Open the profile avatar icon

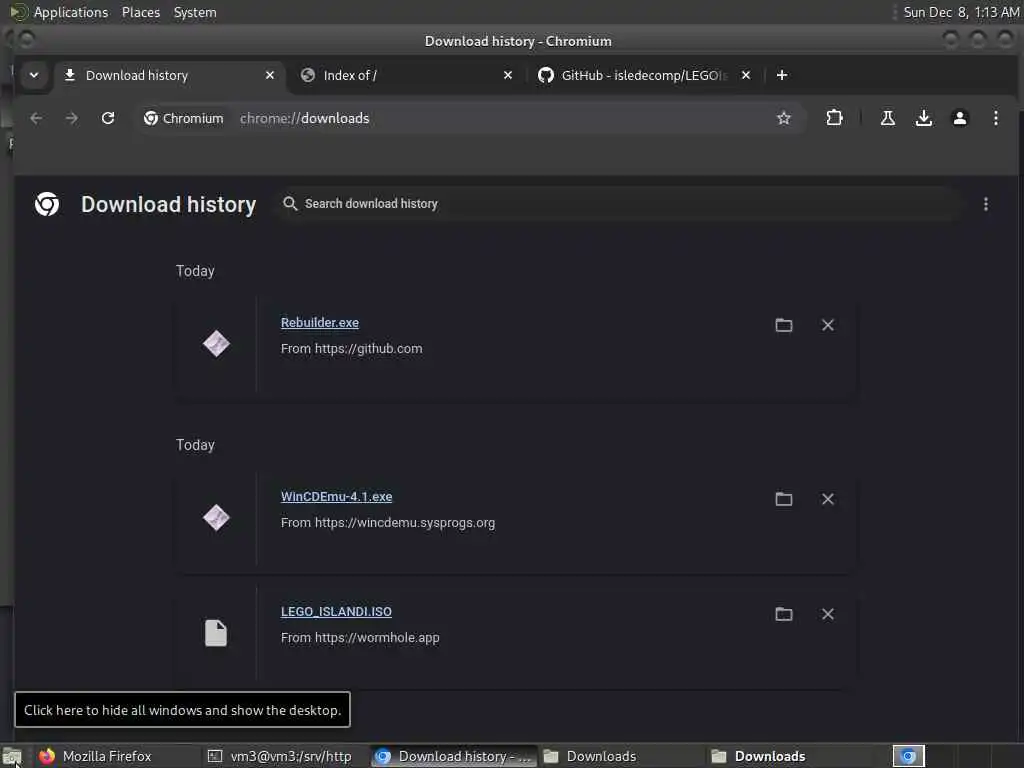[959, 118]
